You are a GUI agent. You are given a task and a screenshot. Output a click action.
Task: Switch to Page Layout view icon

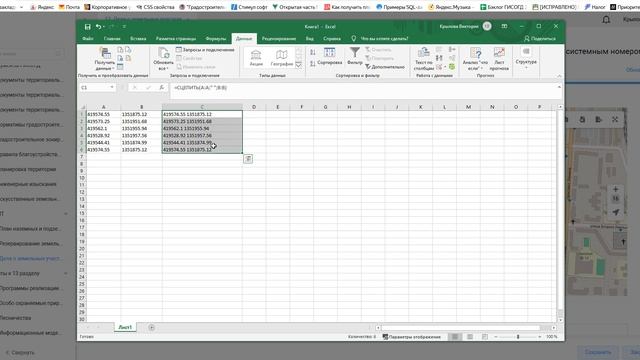click(x=470, y=337)
